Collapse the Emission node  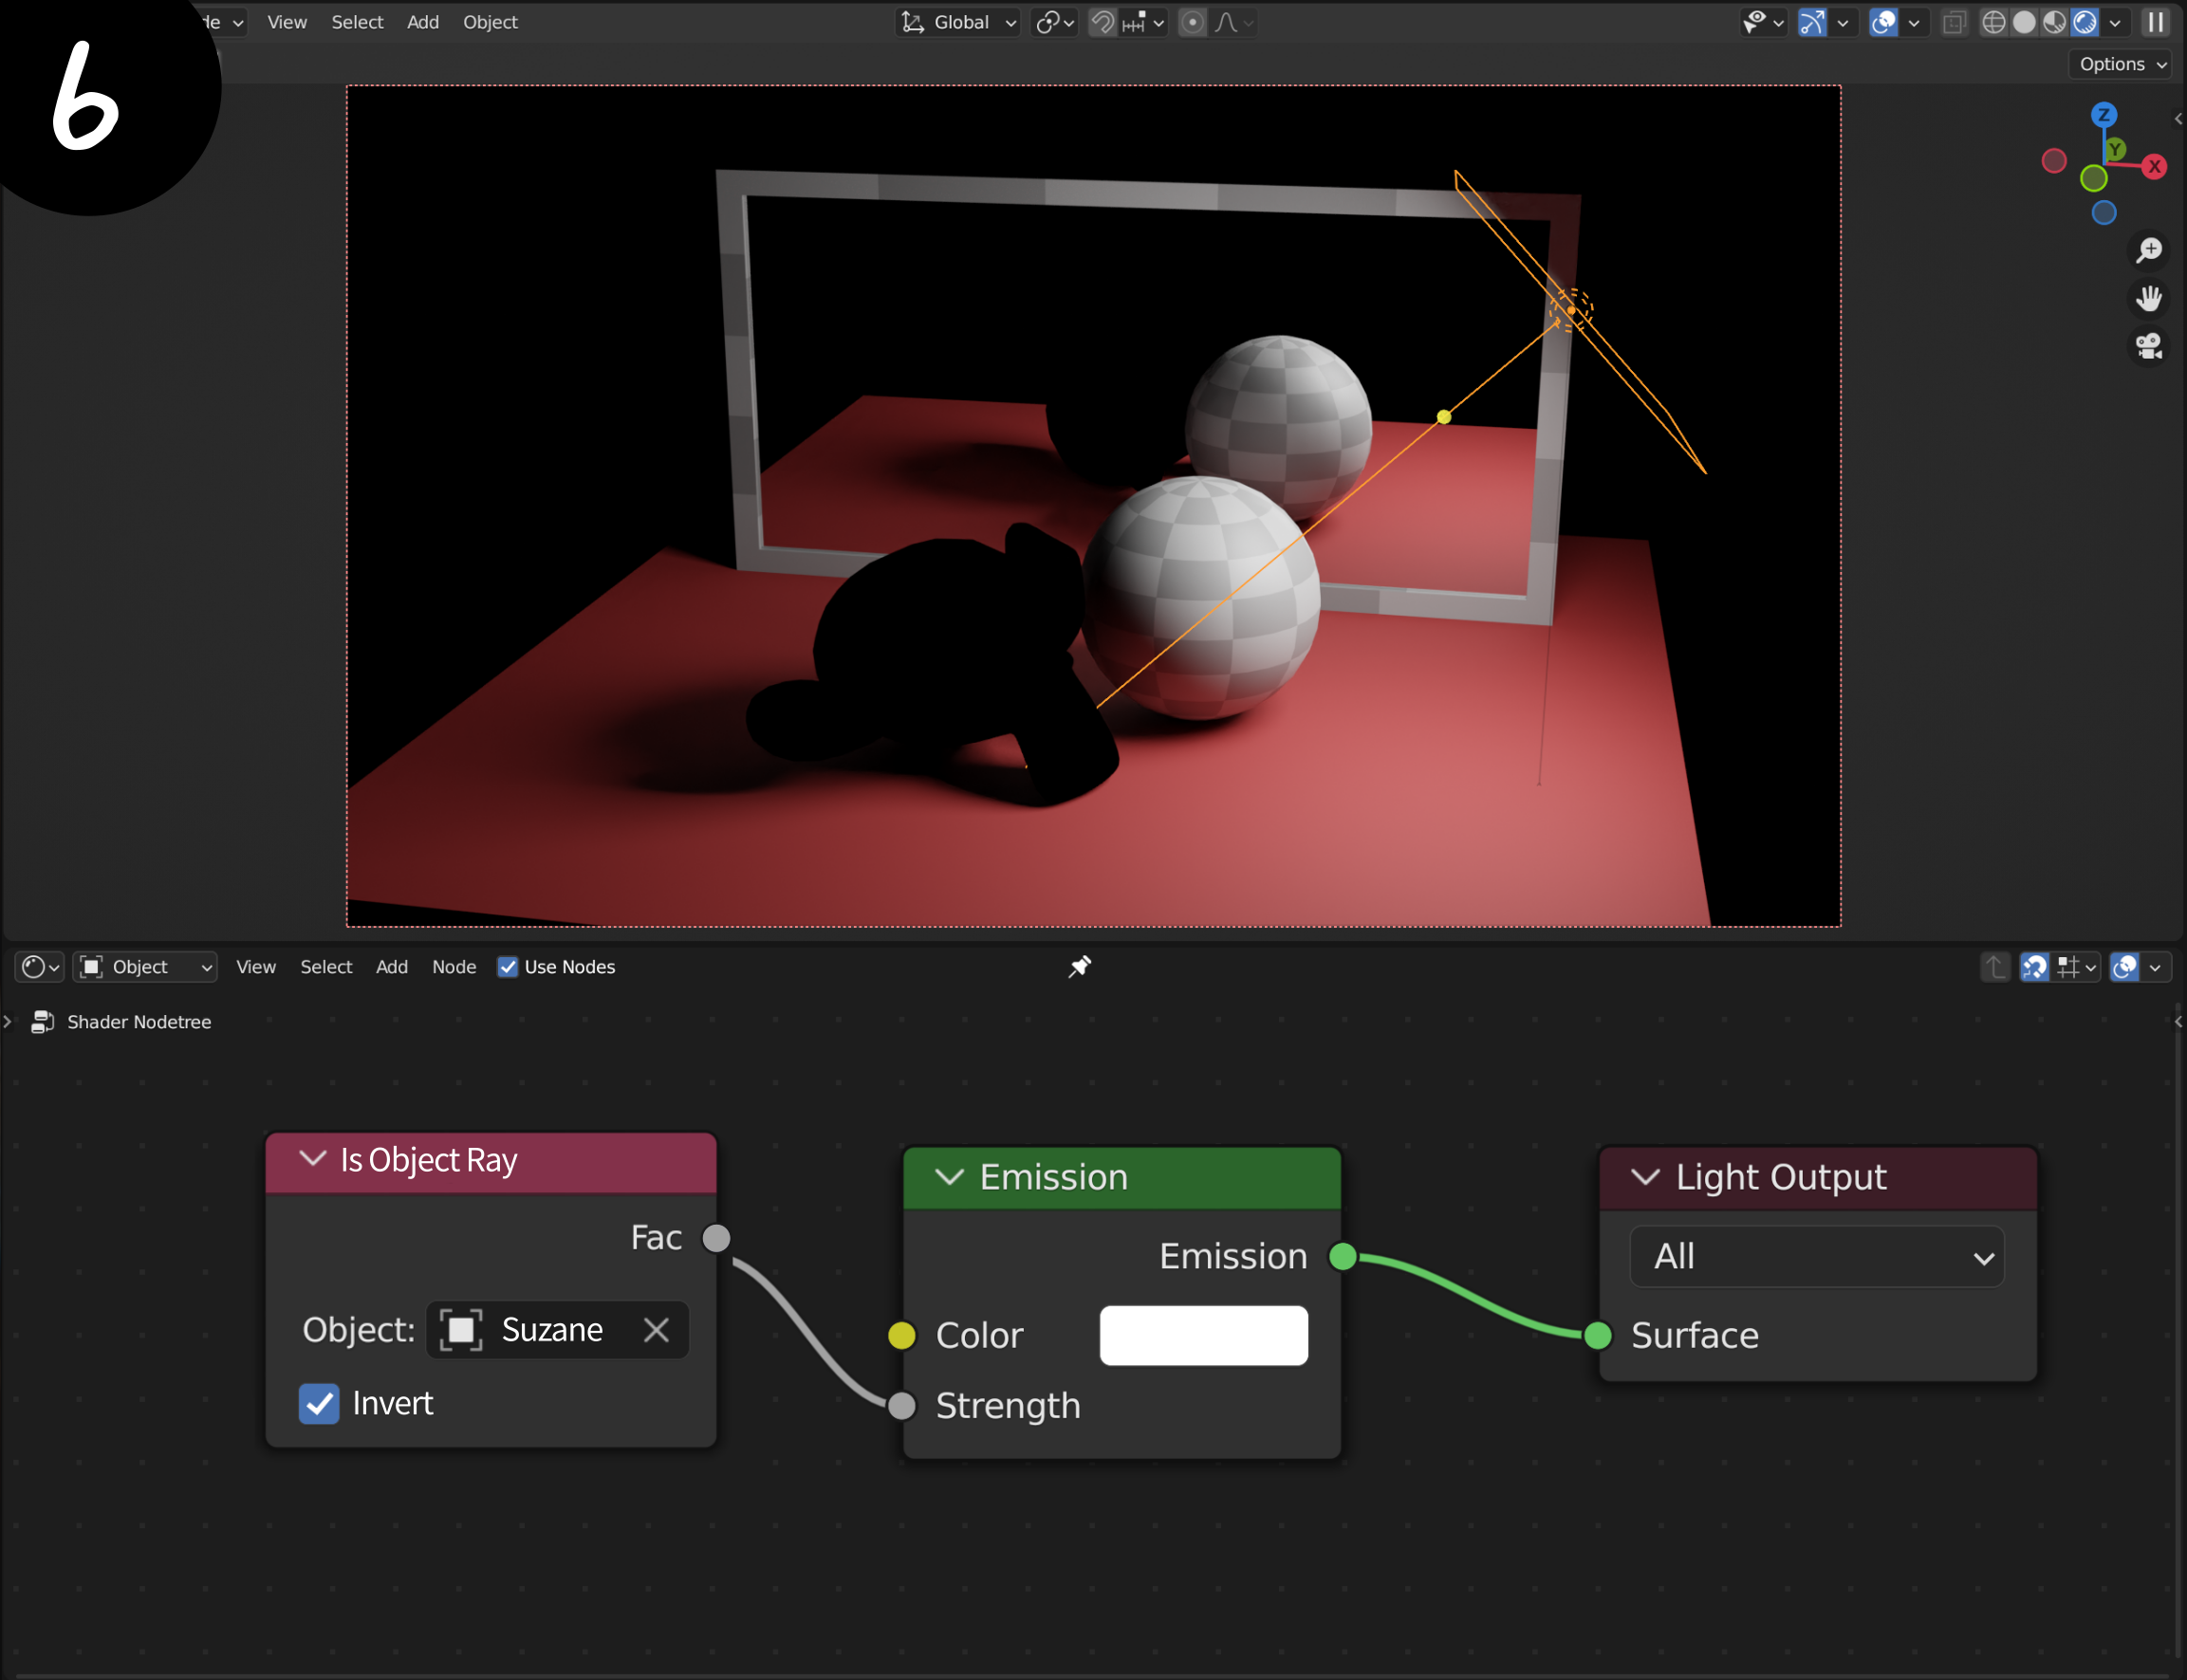point(949,1177)
